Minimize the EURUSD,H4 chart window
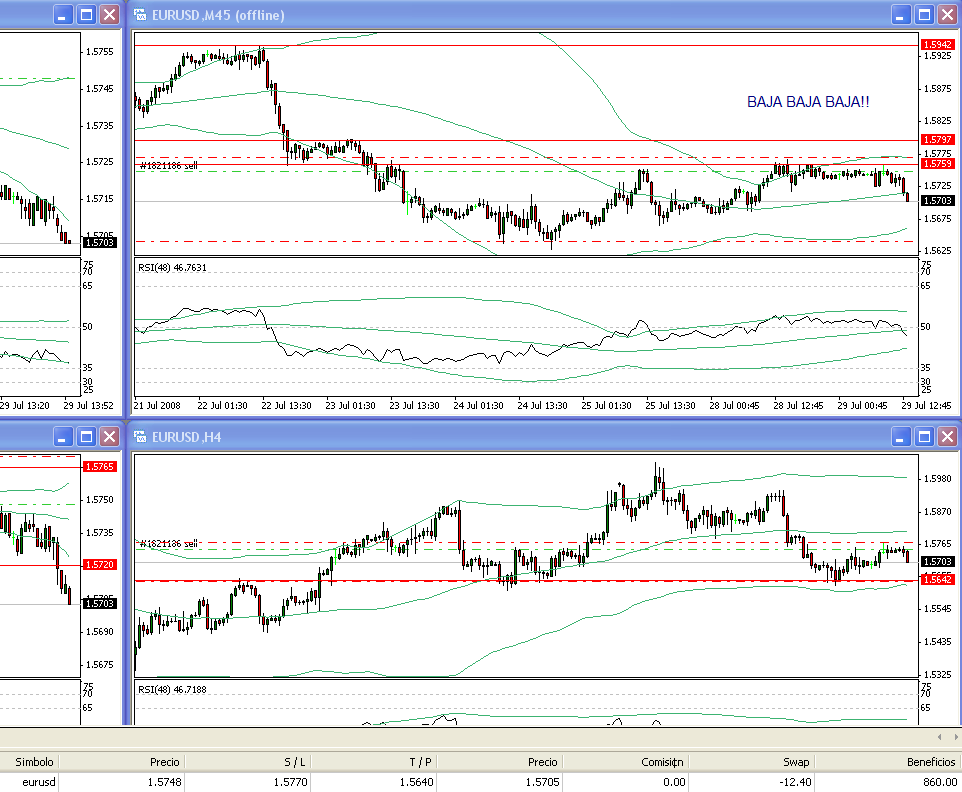 point(901,437)
